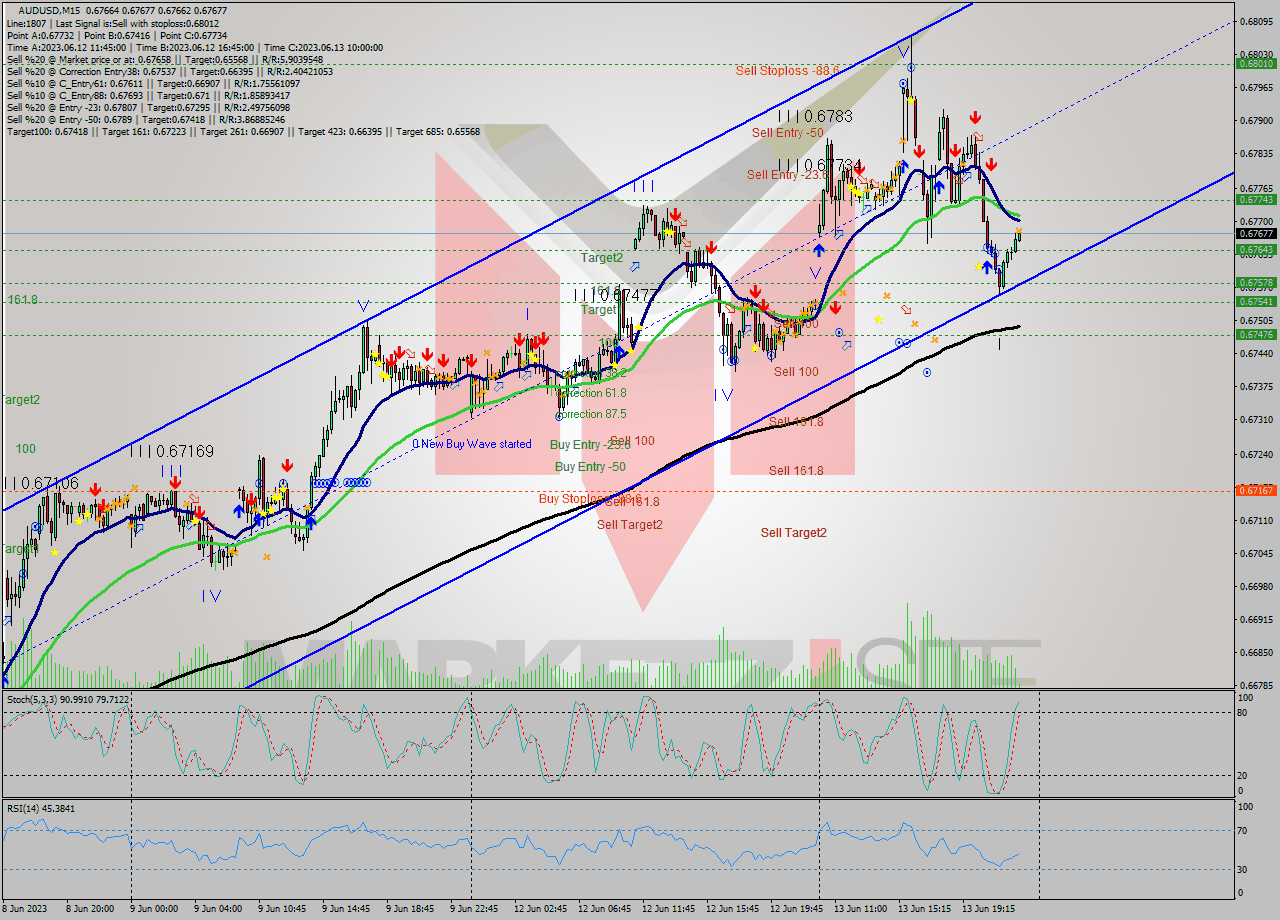Click the green 0.67643 price tag

click(x=1255, y=249)
